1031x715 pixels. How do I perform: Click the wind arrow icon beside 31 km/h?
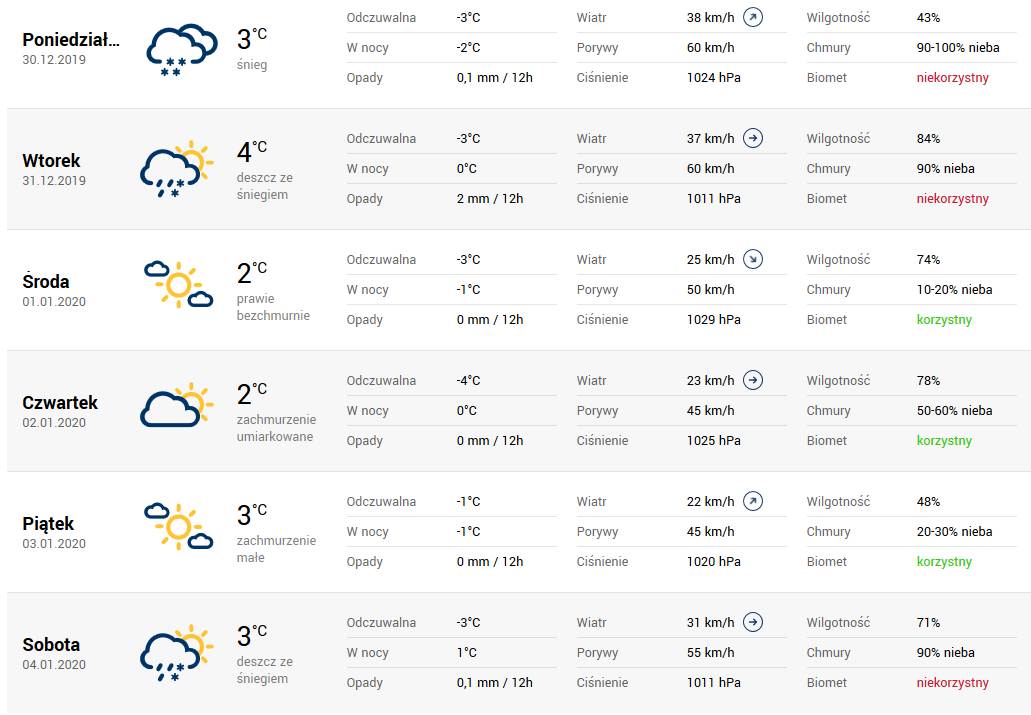coord(753,622)
